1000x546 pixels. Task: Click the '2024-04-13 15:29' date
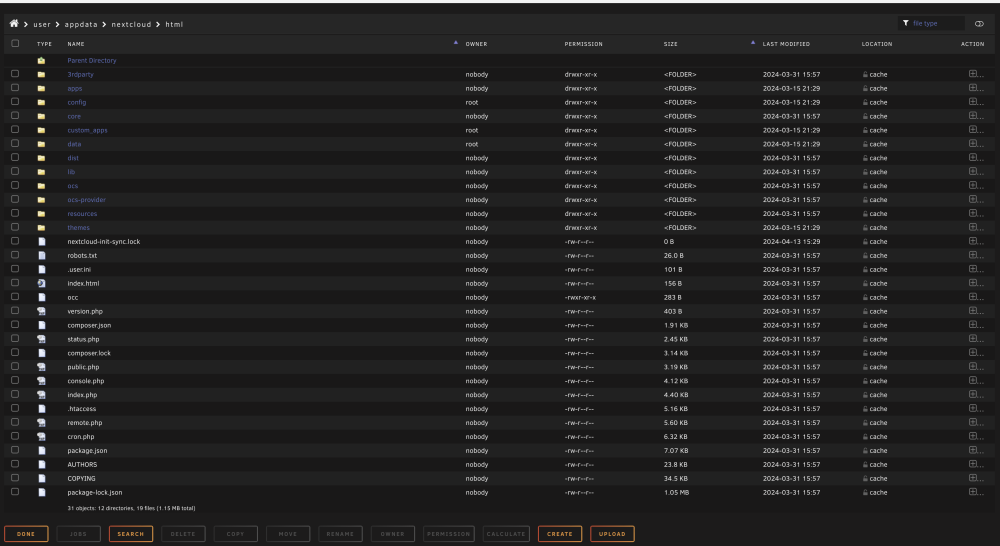[x=791, y=242]
